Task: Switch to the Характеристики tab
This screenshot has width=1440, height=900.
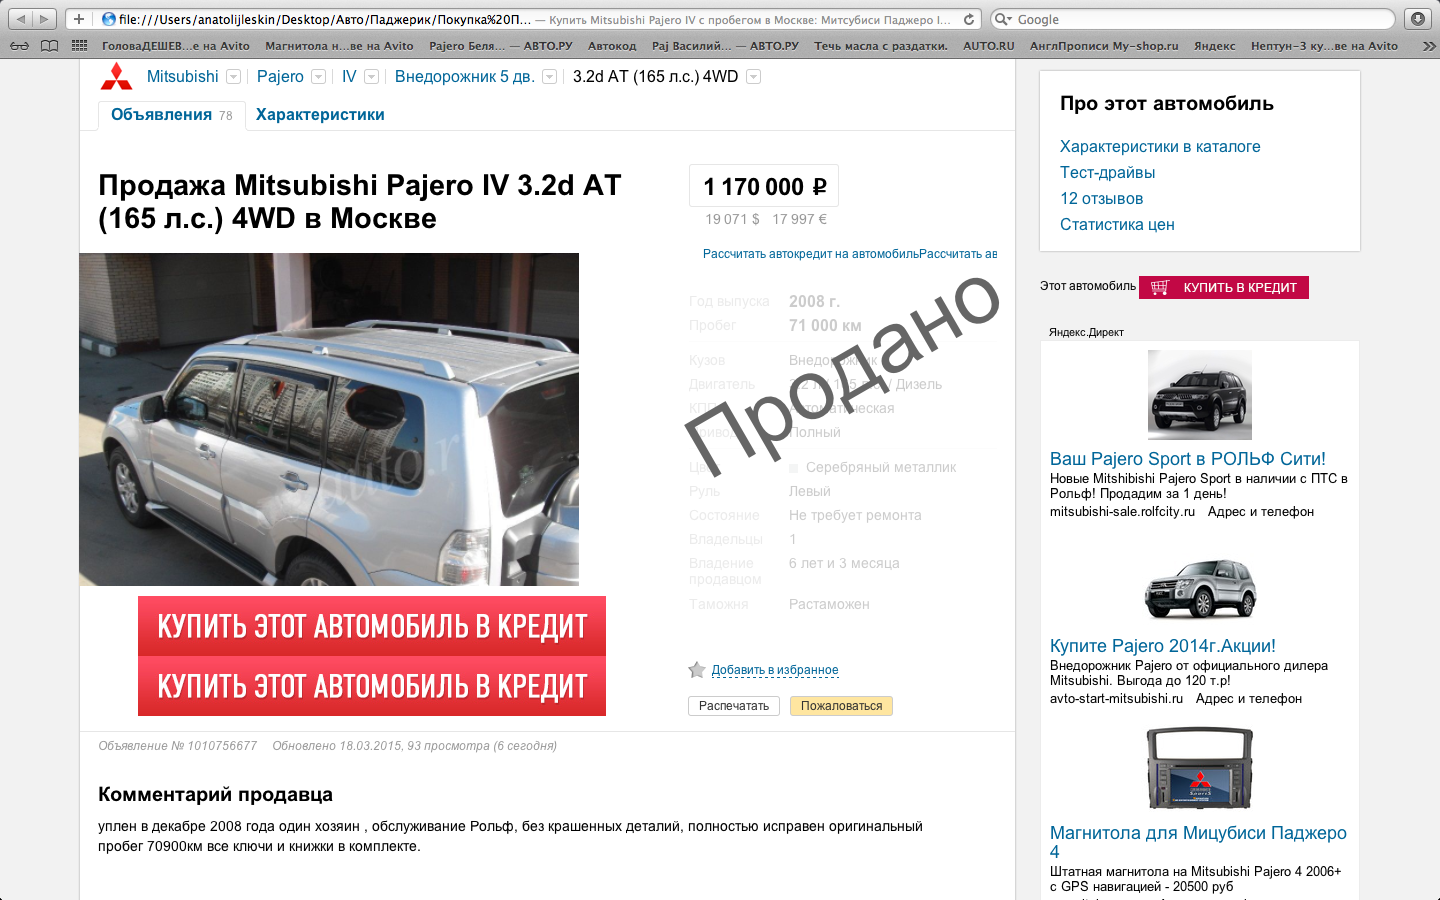Action: pos(320,115)
